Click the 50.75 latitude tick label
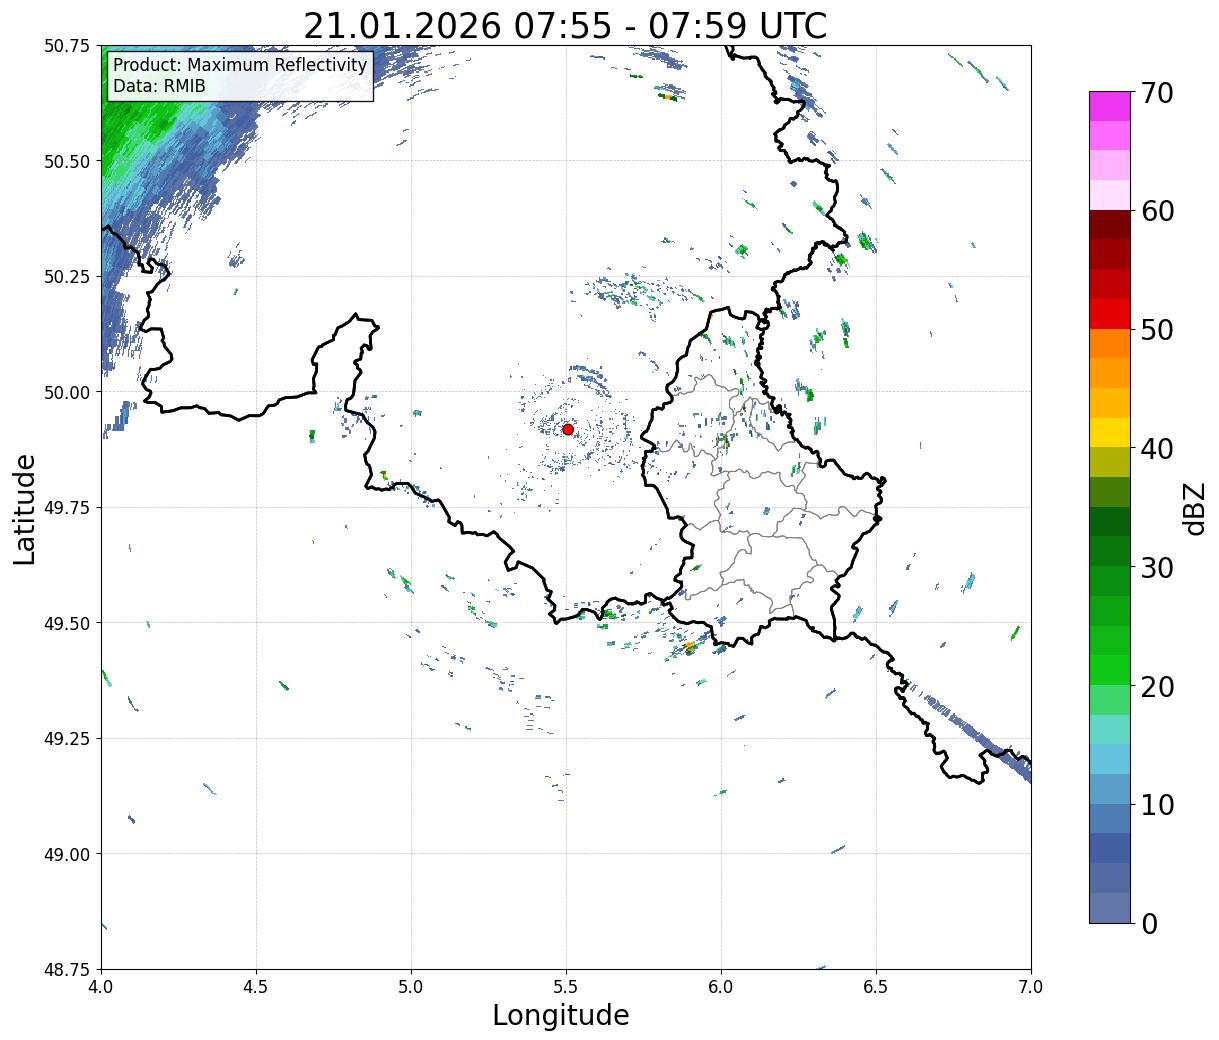Image resolution: width=1219 pixels, height=1040 pixels. tap(68, 46)
